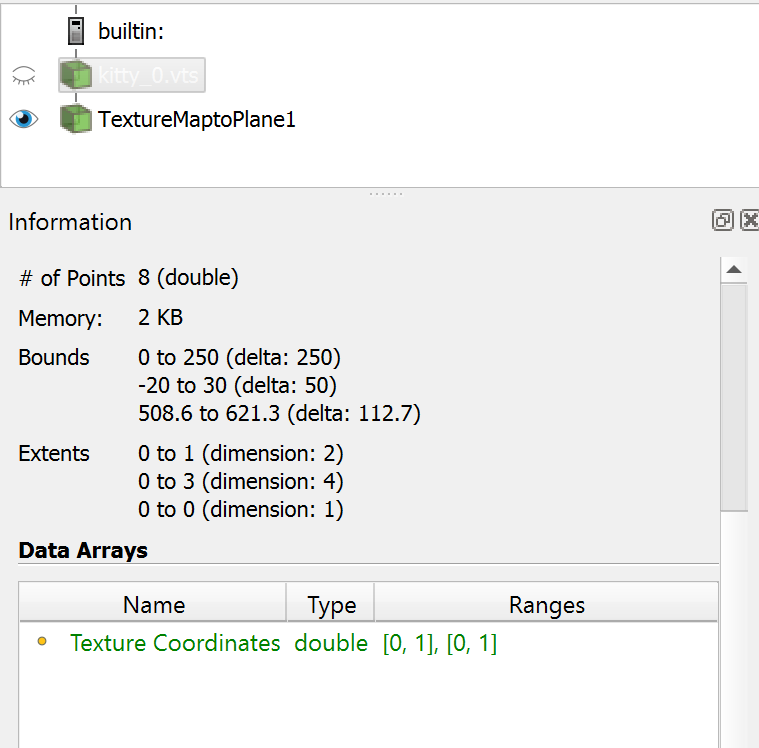
Task: Sort data arrays by Type column
Action: pos(331,605)
